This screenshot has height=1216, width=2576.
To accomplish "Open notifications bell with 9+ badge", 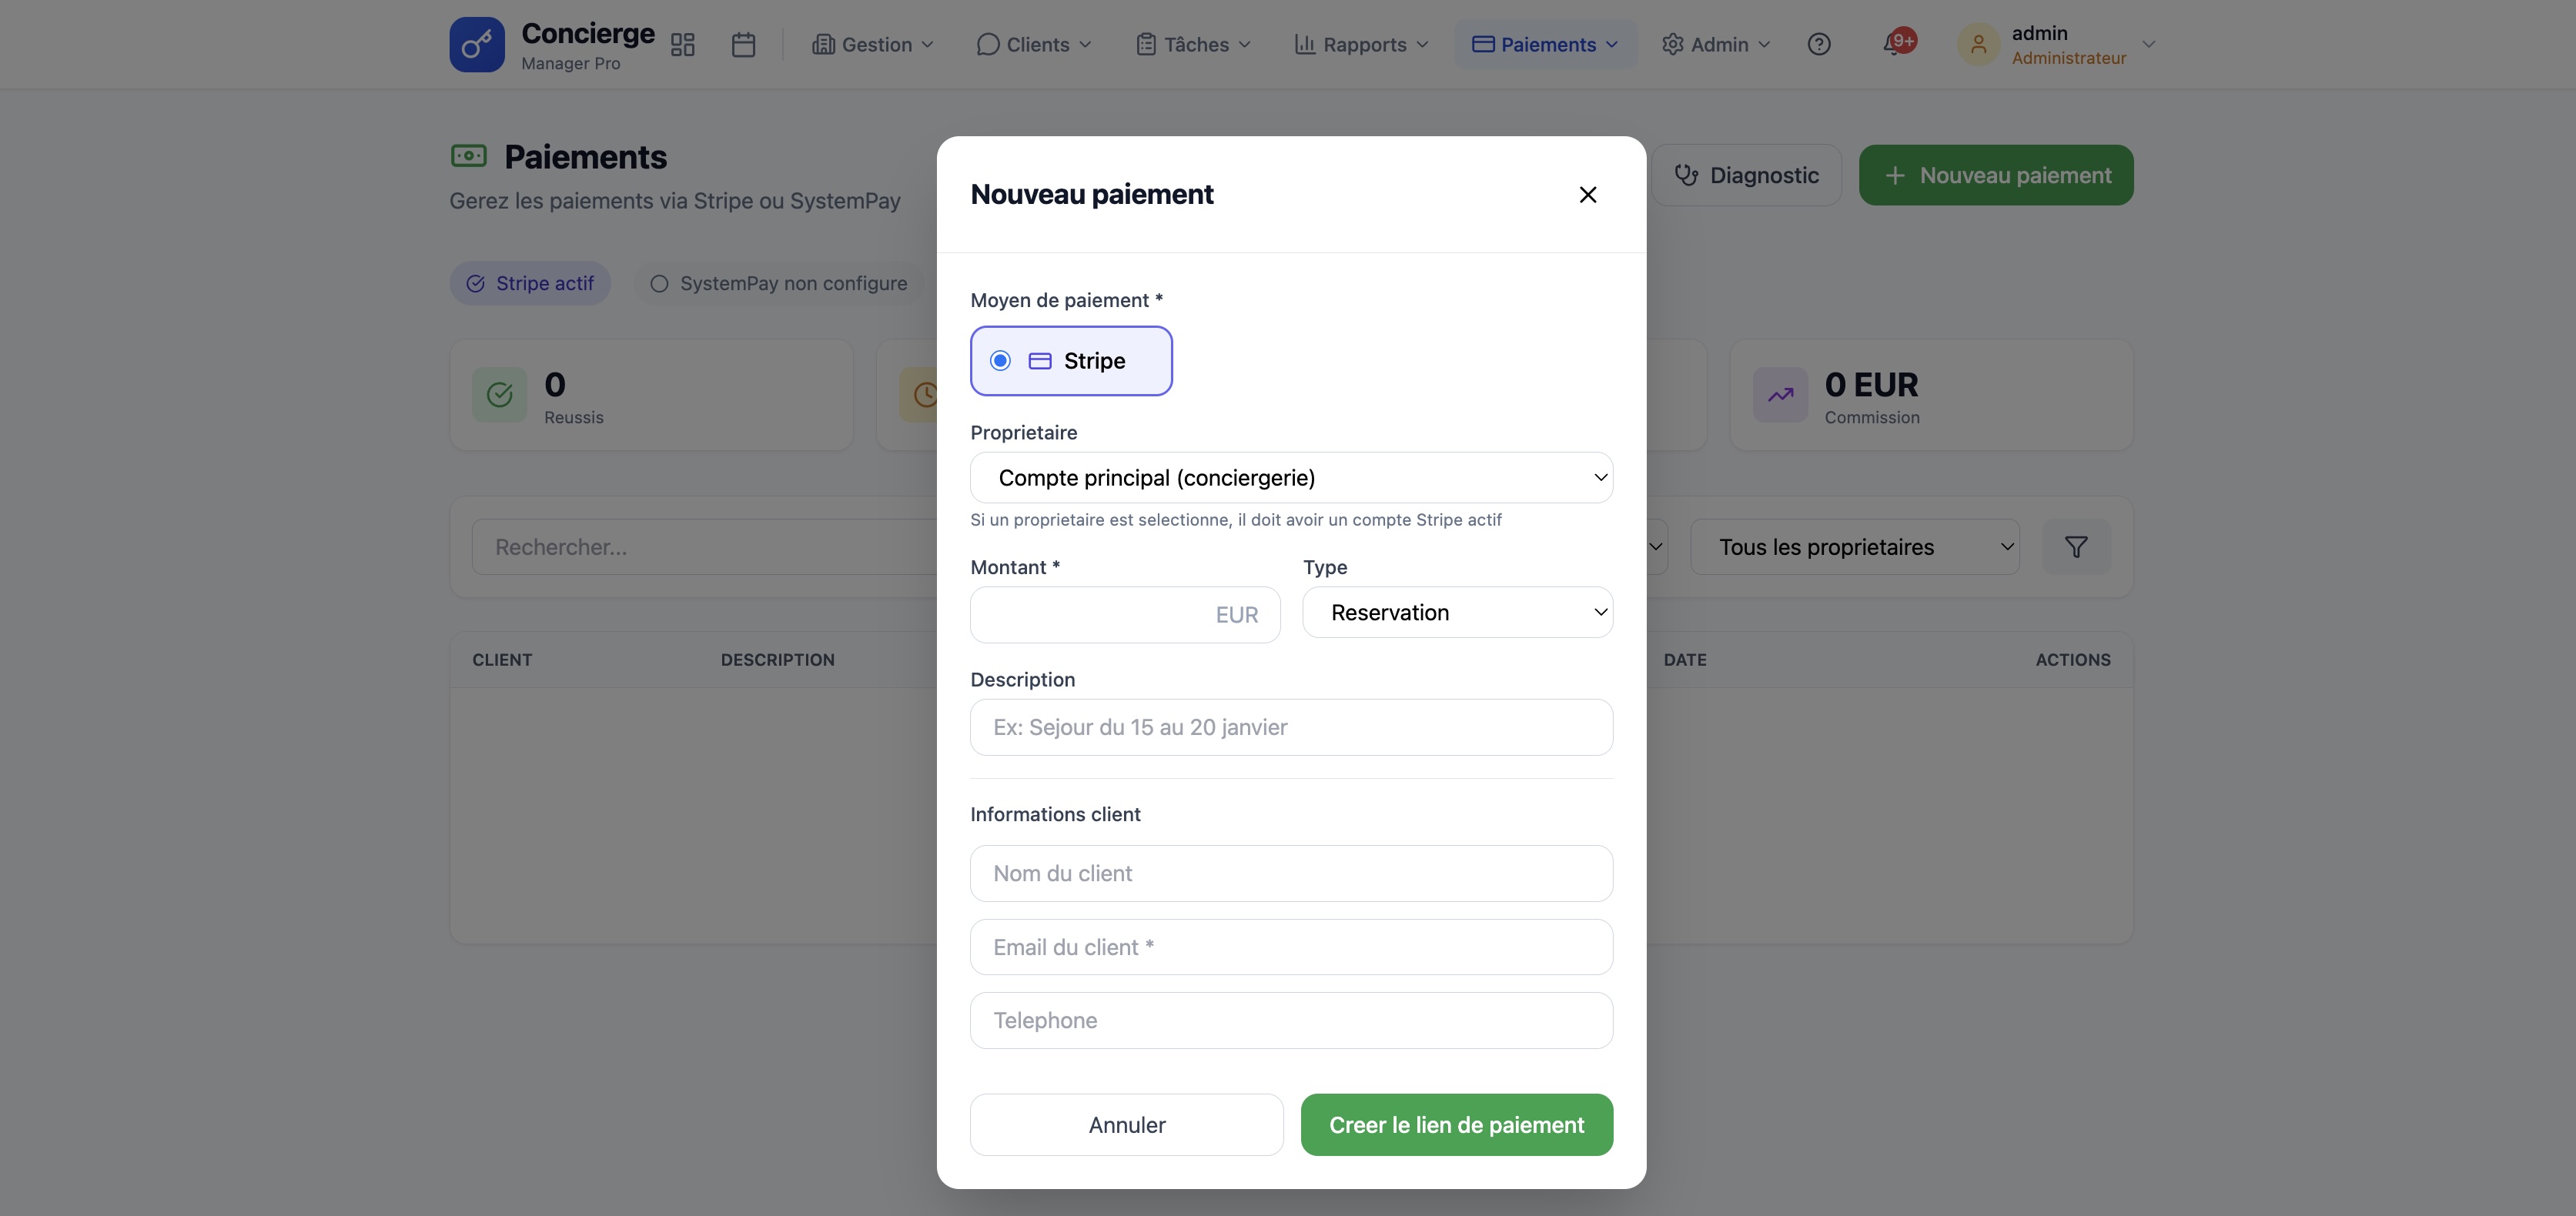I will tap(1893, 44).
